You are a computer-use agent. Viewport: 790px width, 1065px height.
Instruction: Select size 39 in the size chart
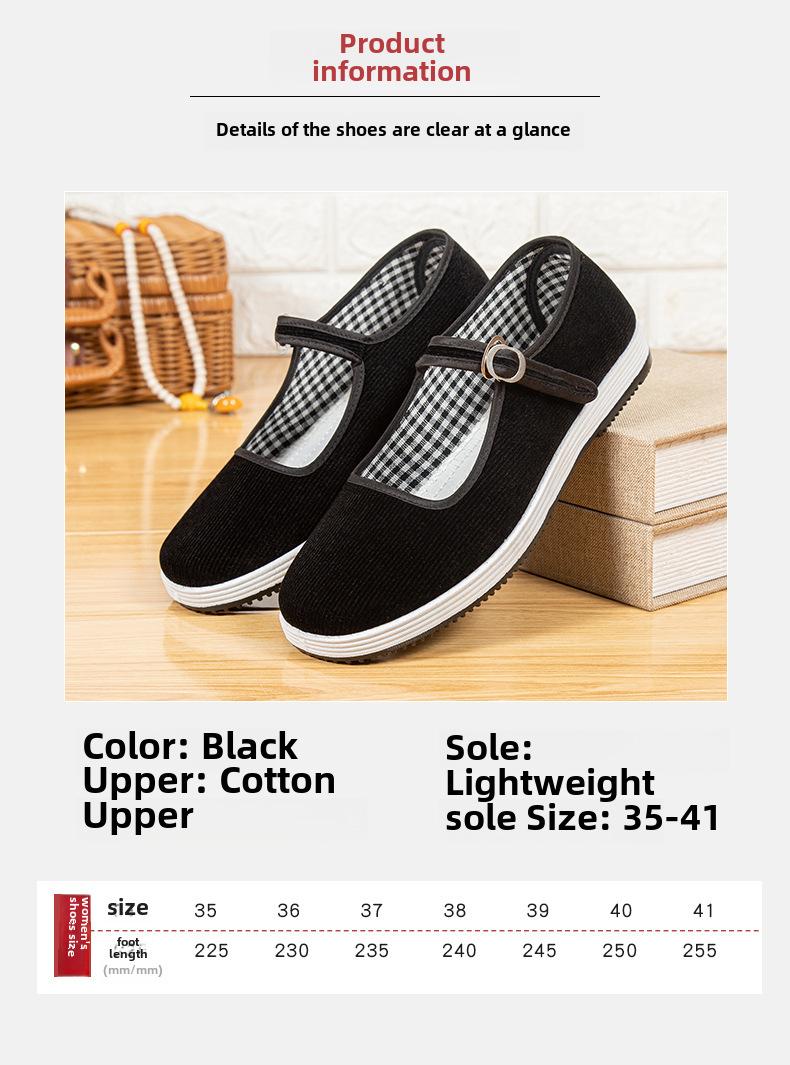[538, 910]
